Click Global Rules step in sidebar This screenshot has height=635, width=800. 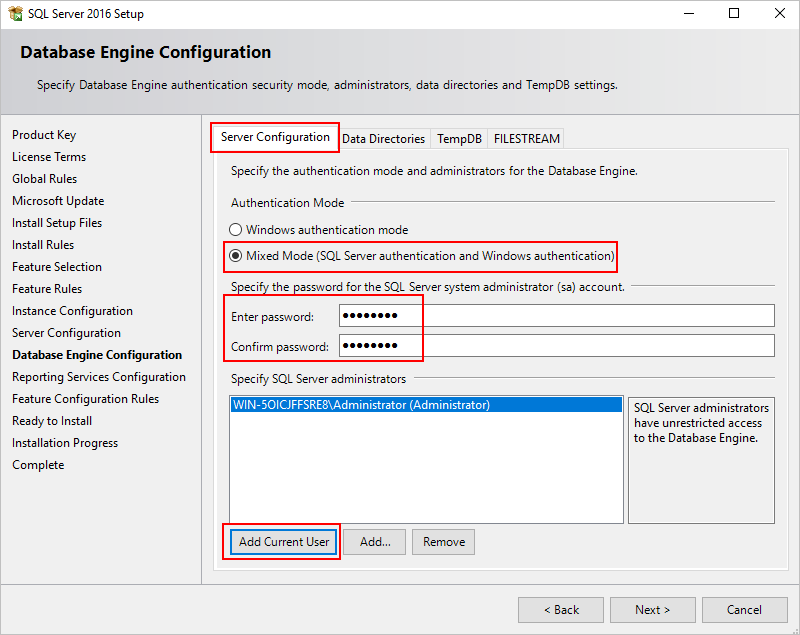(x=44, y=179)
